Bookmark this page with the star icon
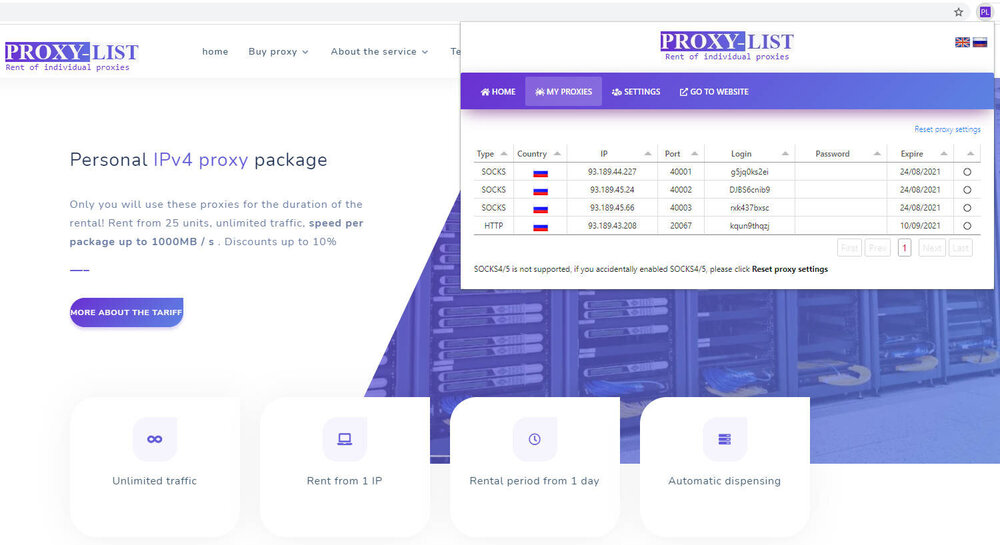 click(x=958, y=12)
